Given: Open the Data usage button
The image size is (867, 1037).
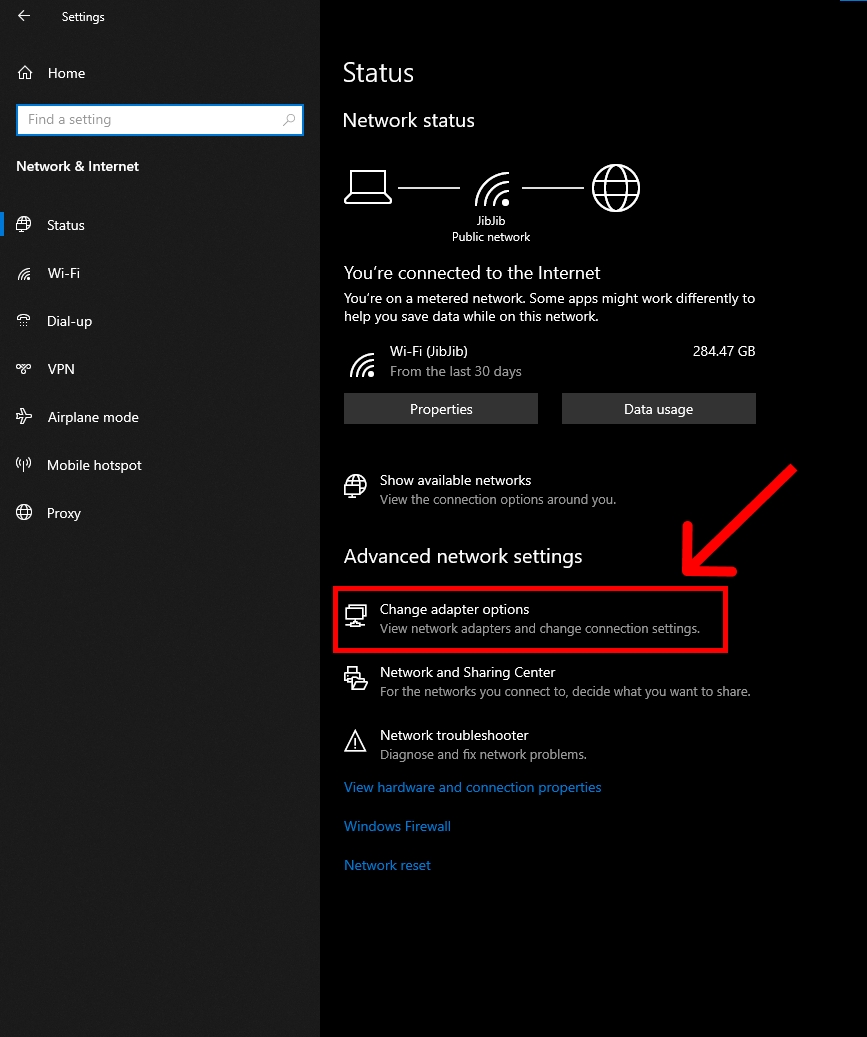Looking at the screenshot, I should [x=659, y=409].
